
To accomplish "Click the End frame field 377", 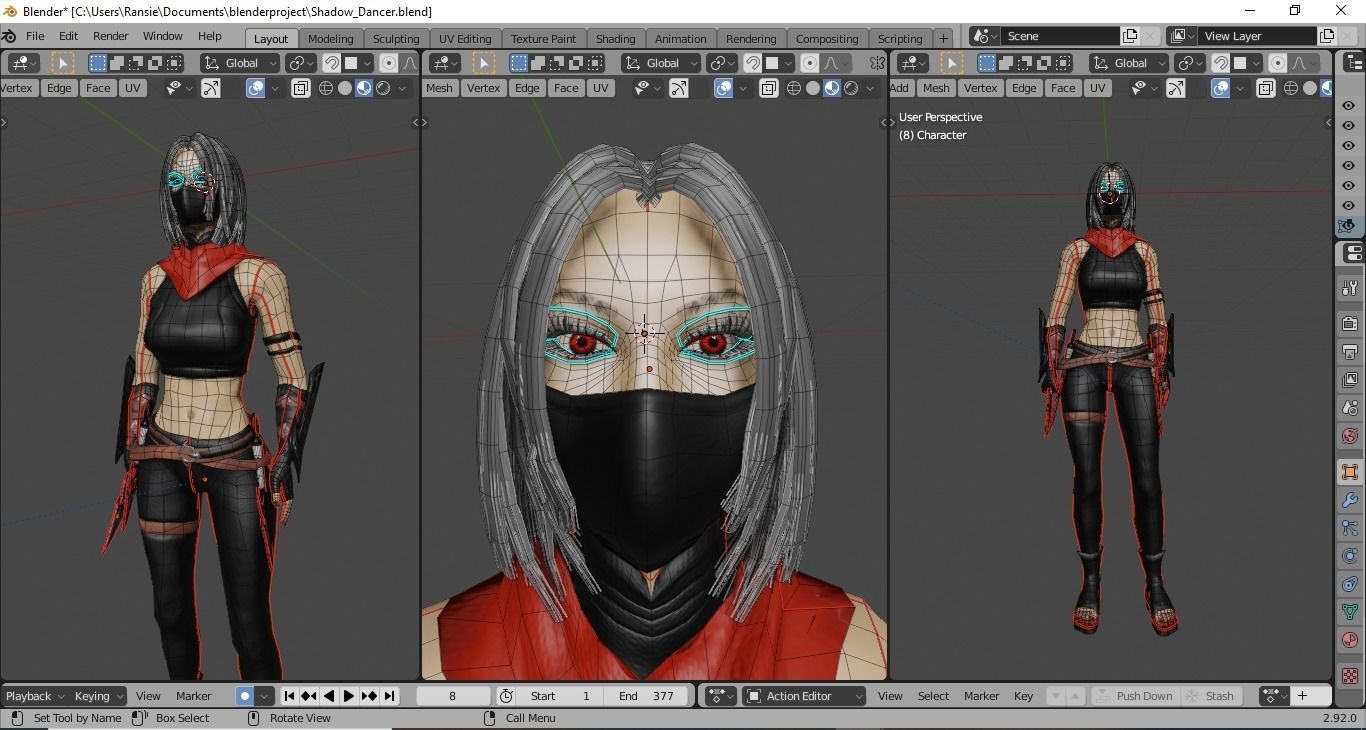I will [x=648, y=696].
